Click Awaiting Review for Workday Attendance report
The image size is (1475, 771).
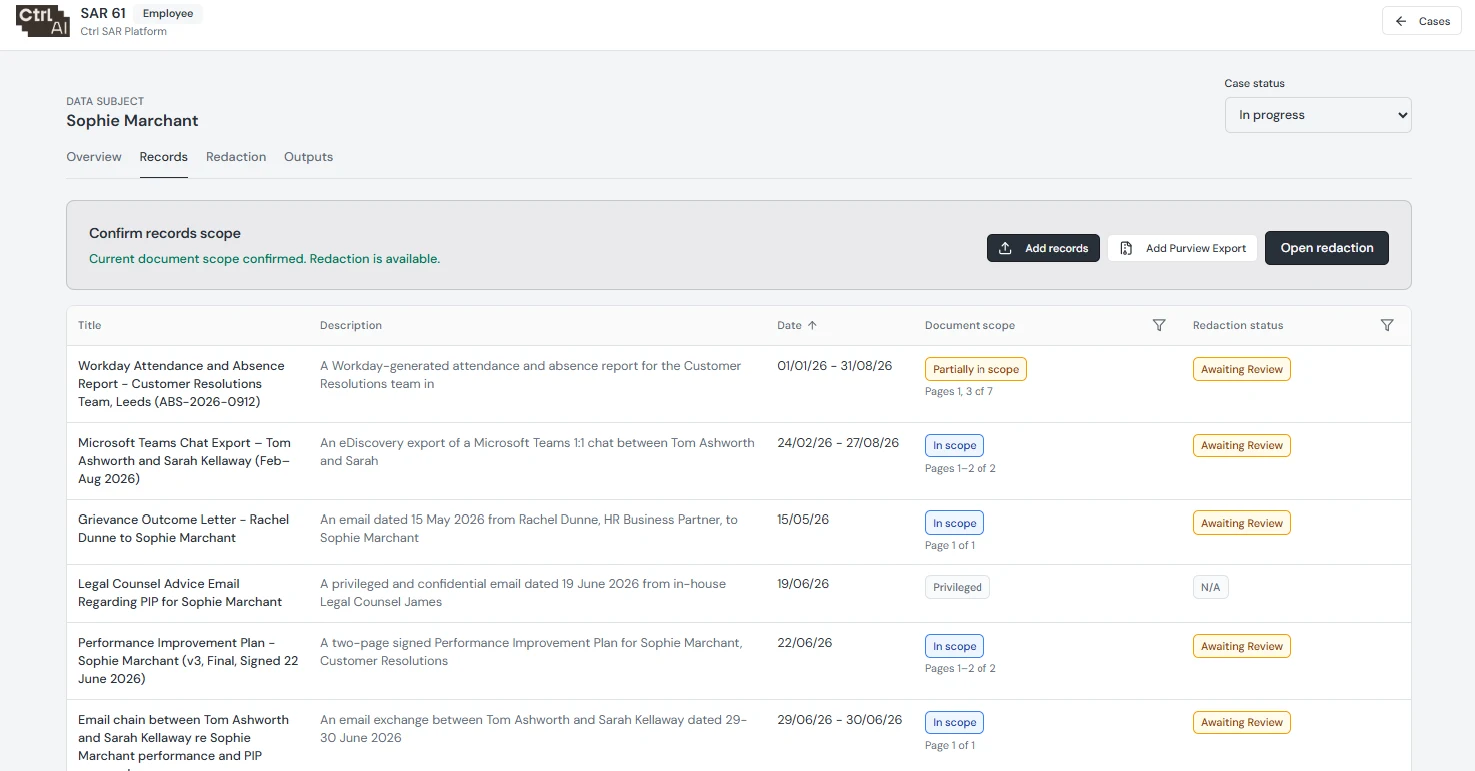[1242, 369]
